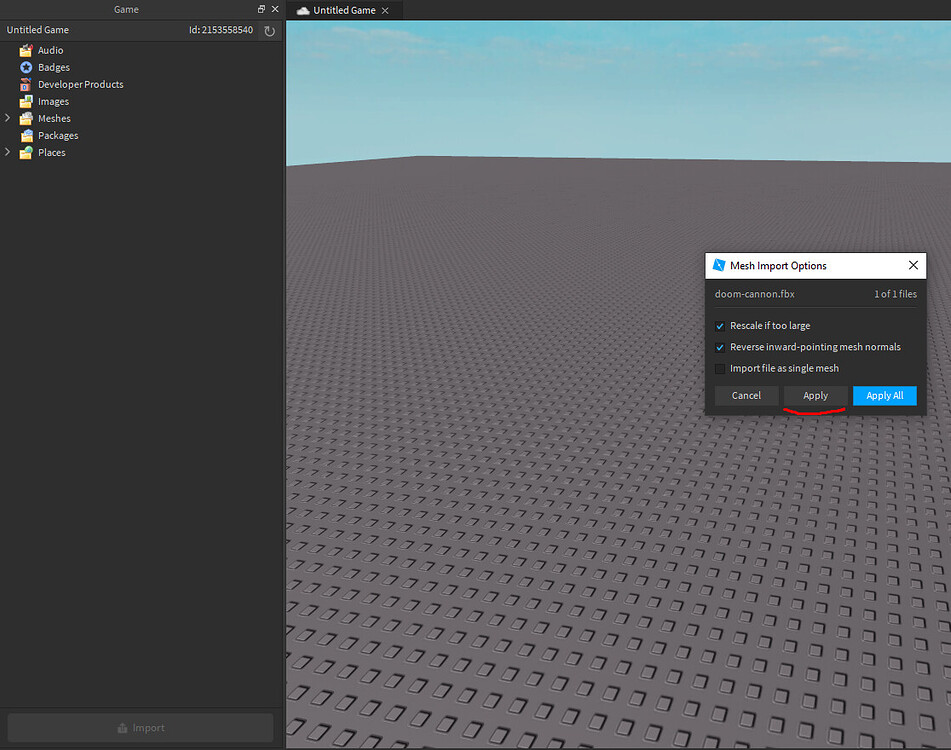Toggle Rescale if too large checkbox
This screenshot has height=750, width=951.
tap(720, 326)
